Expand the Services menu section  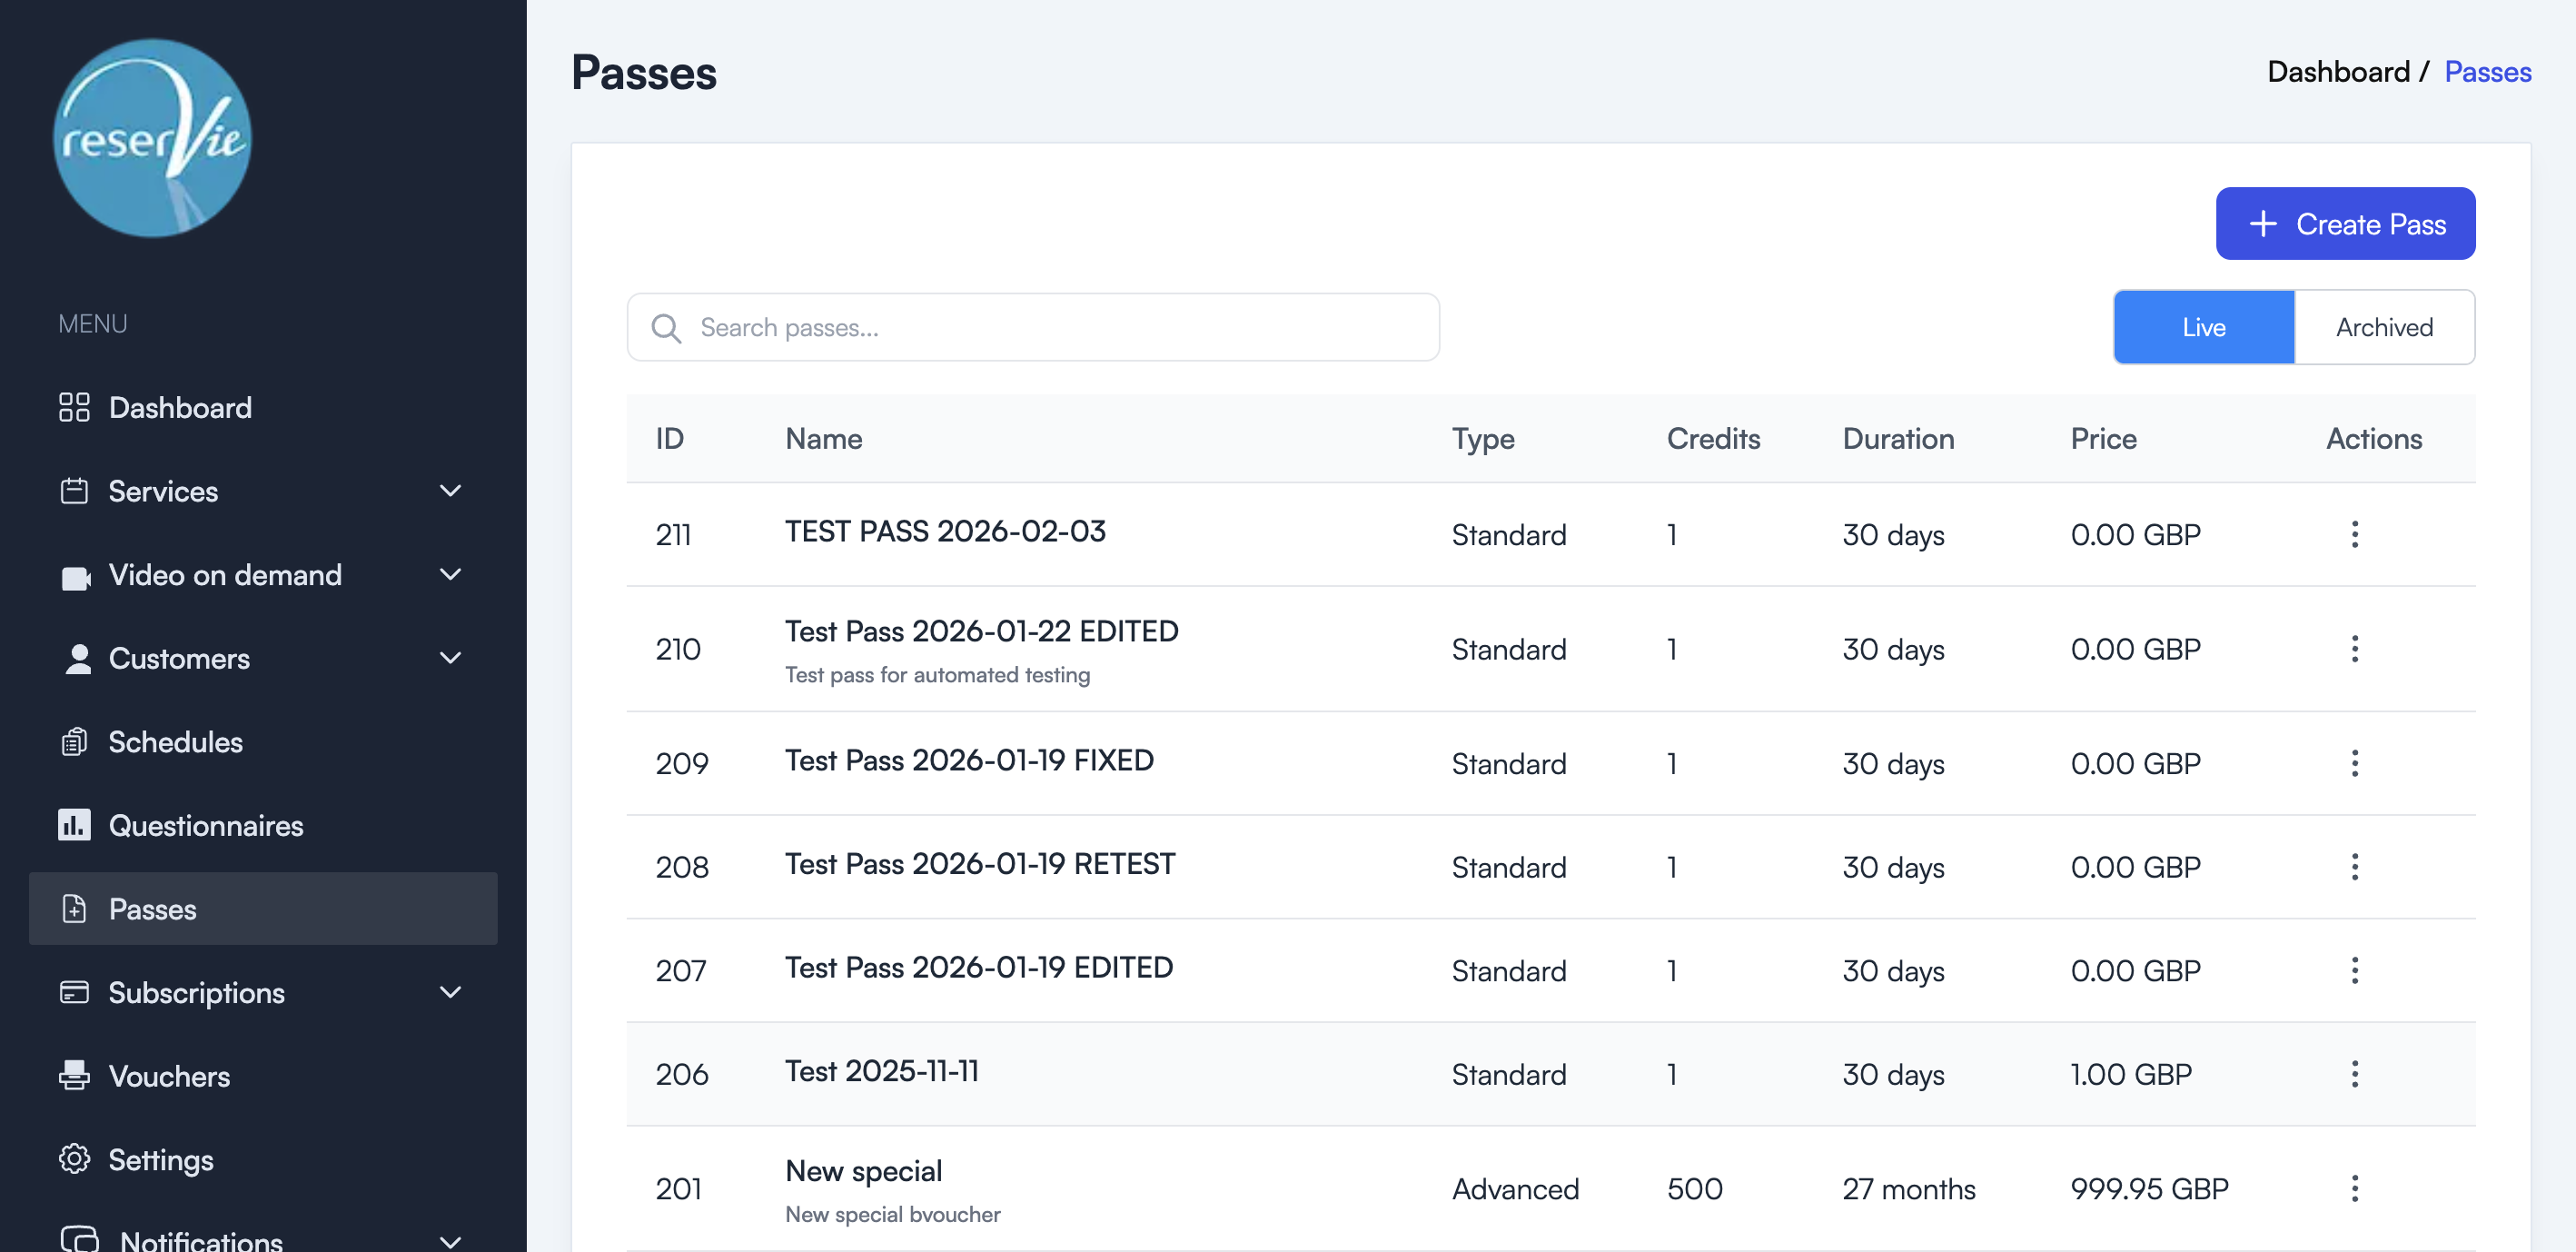pos(449,491)
